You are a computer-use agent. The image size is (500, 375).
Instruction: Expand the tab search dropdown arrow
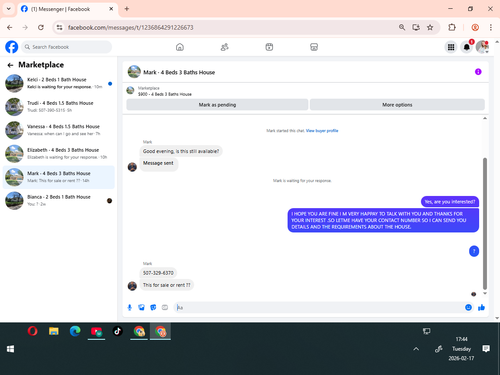pos(9,9)
